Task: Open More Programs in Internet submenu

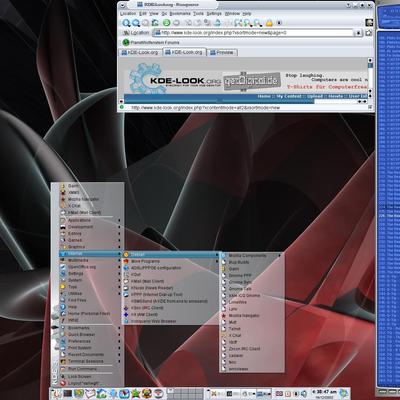Action: click(171, 261)
